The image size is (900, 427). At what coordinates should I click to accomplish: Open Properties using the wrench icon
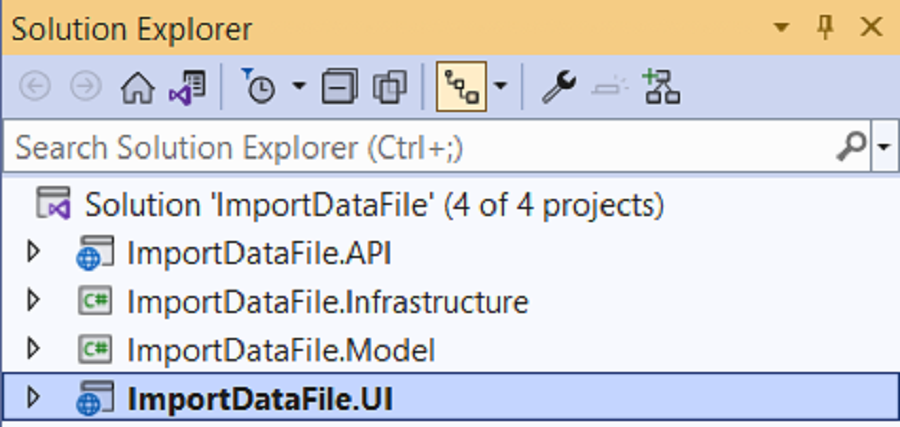(x=558, y=88)
